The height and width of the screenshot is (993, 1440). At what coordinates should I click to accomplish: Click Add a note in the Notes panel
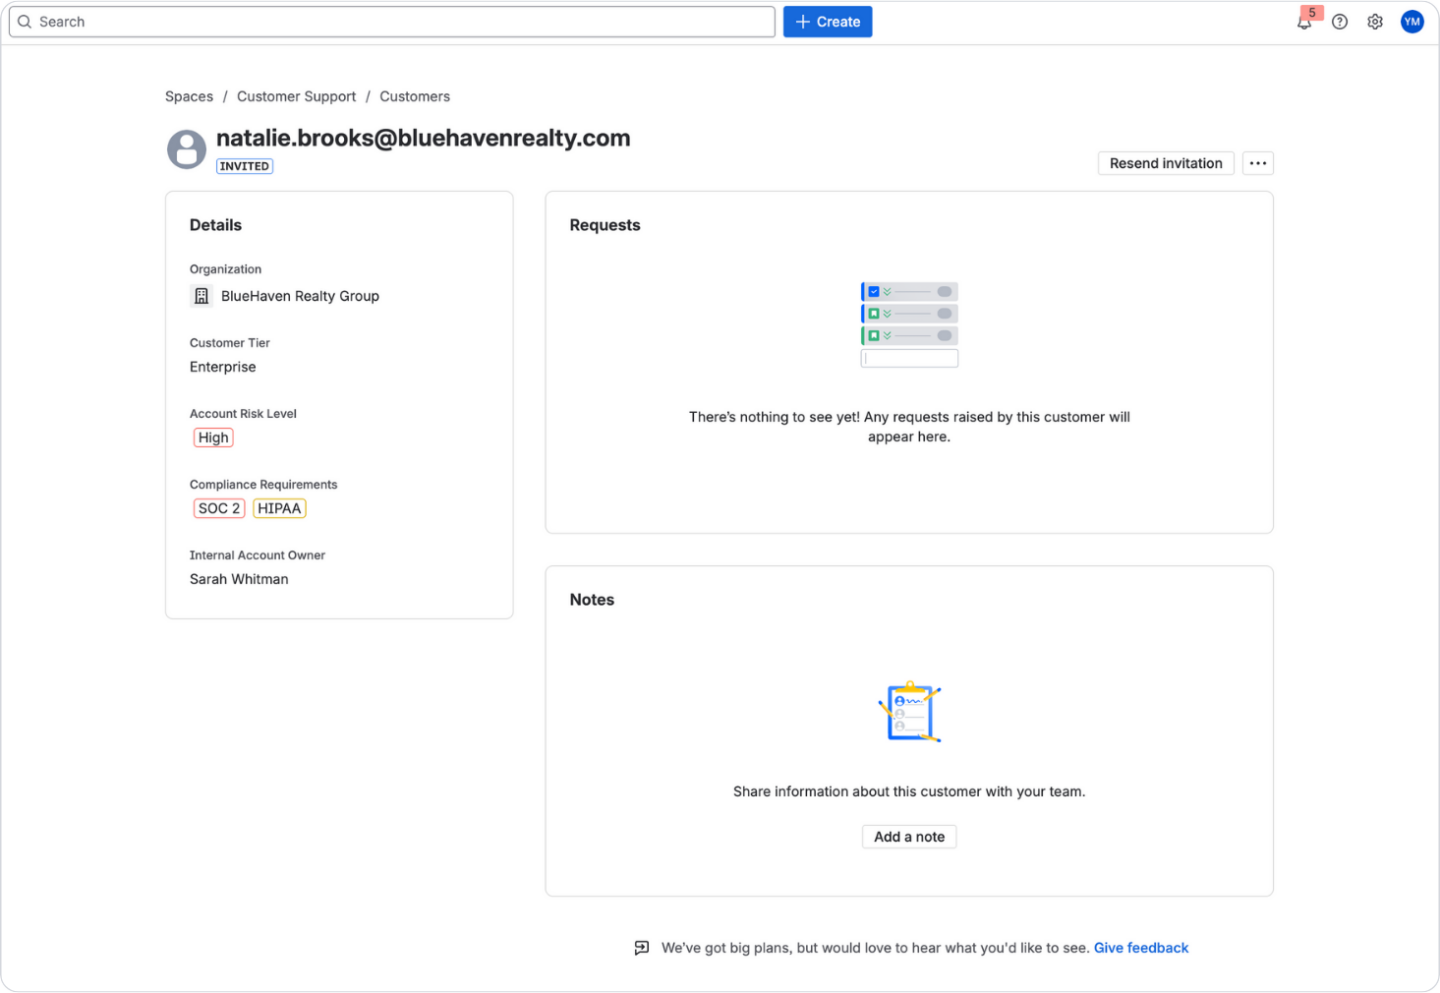pos(908,836)
